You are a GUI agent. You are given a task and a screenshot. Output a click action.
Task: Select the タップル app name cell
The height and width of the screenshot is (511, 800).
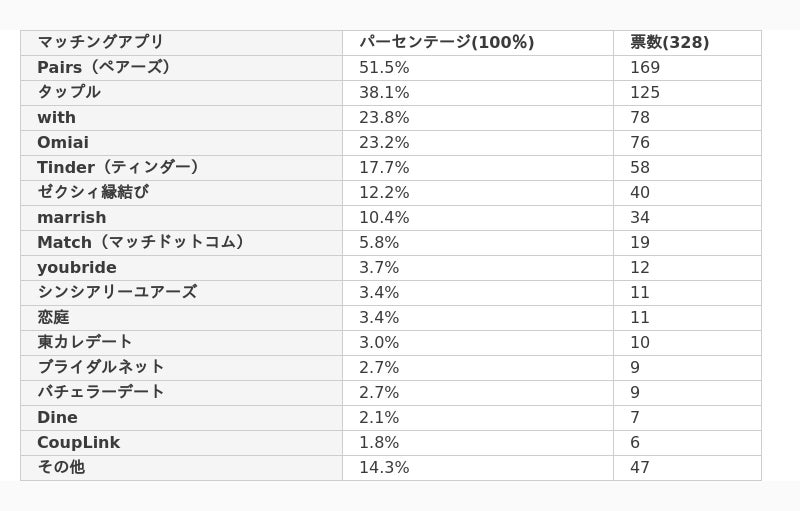coord(69,92)
